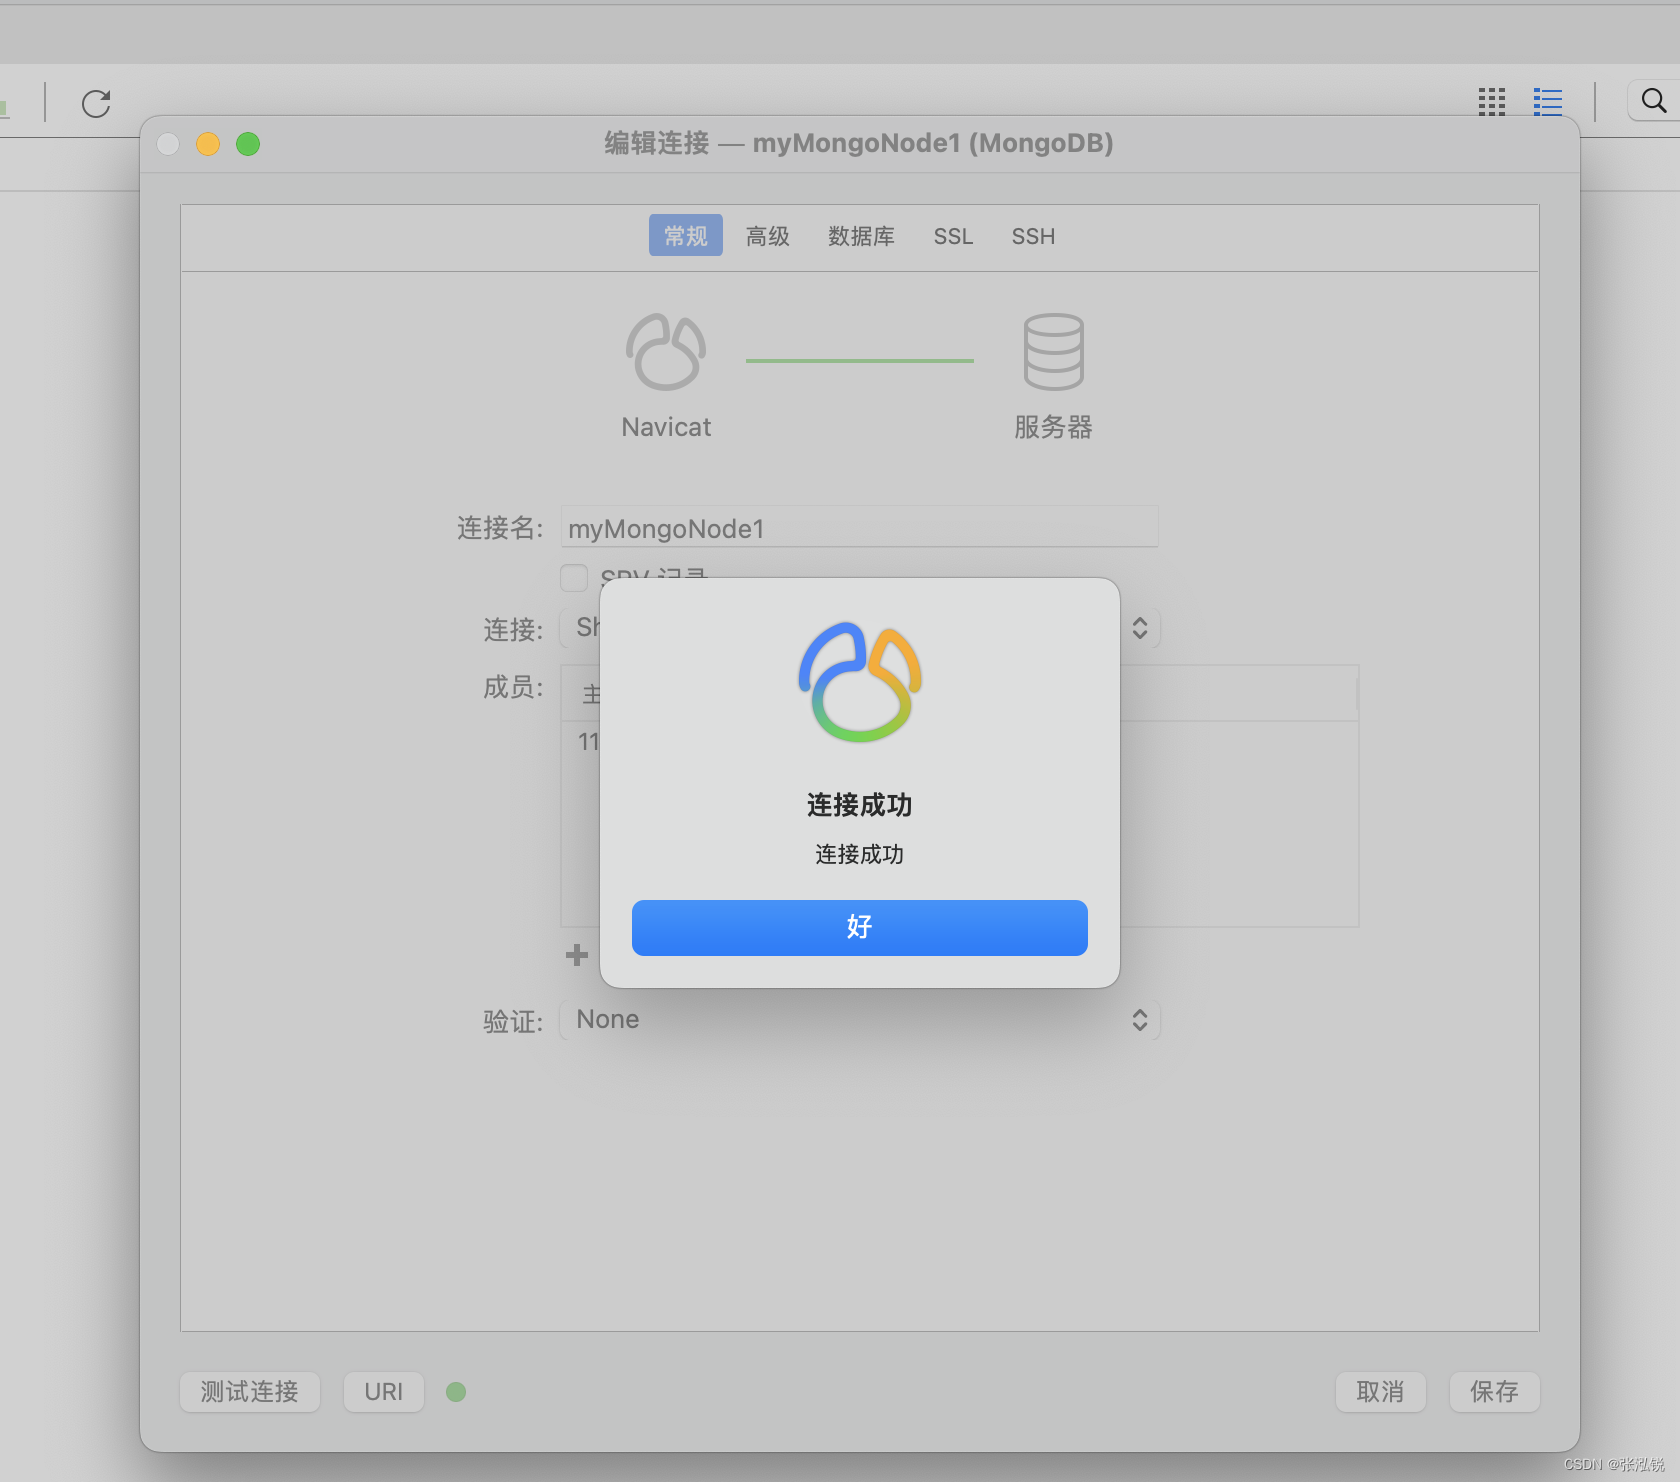The width and height of the screenshot is (1680, 1482).
Task: Click the green connection status indicator
Action: pyautogui.click(x=456, y=1391)
